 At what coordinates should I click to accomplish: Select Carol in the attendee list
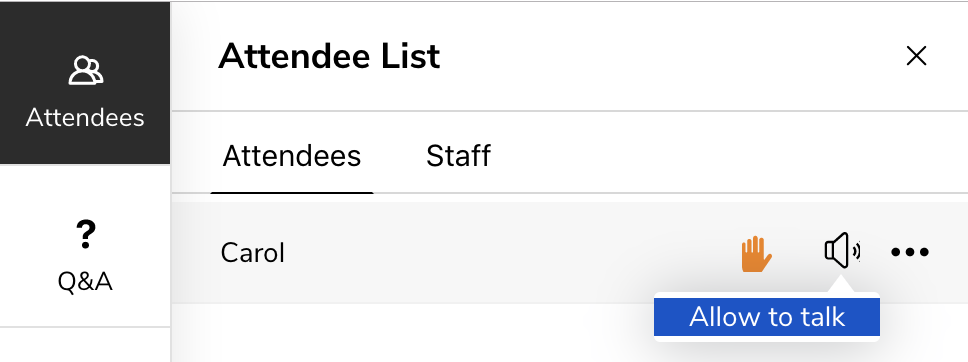pos(569,252)
